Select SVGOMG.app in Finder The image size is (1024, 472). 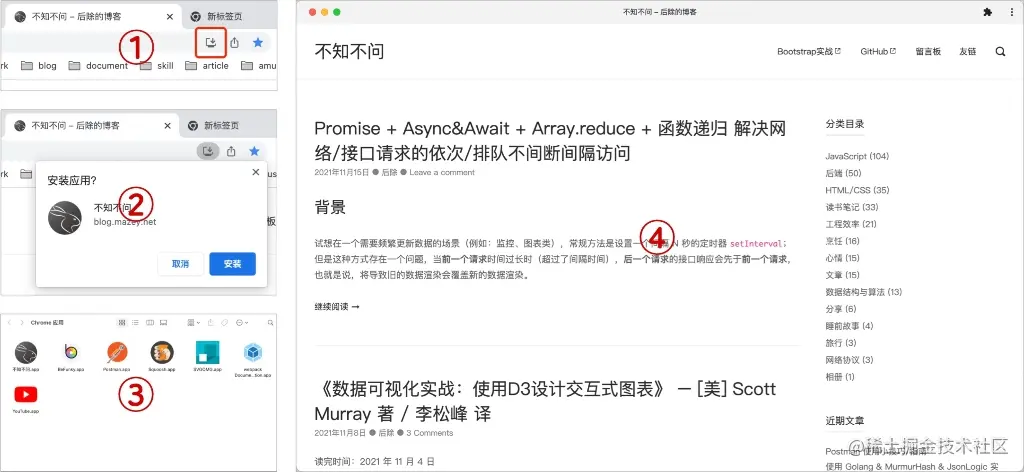coord(208,356)
